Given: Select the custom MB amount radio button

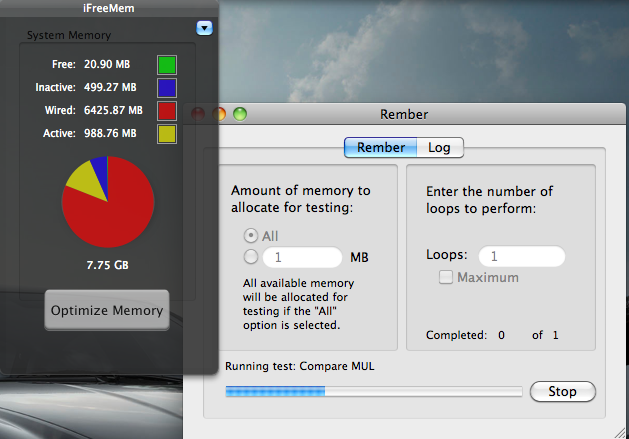Looking at the screenshot, I should (x=251, y=257).
